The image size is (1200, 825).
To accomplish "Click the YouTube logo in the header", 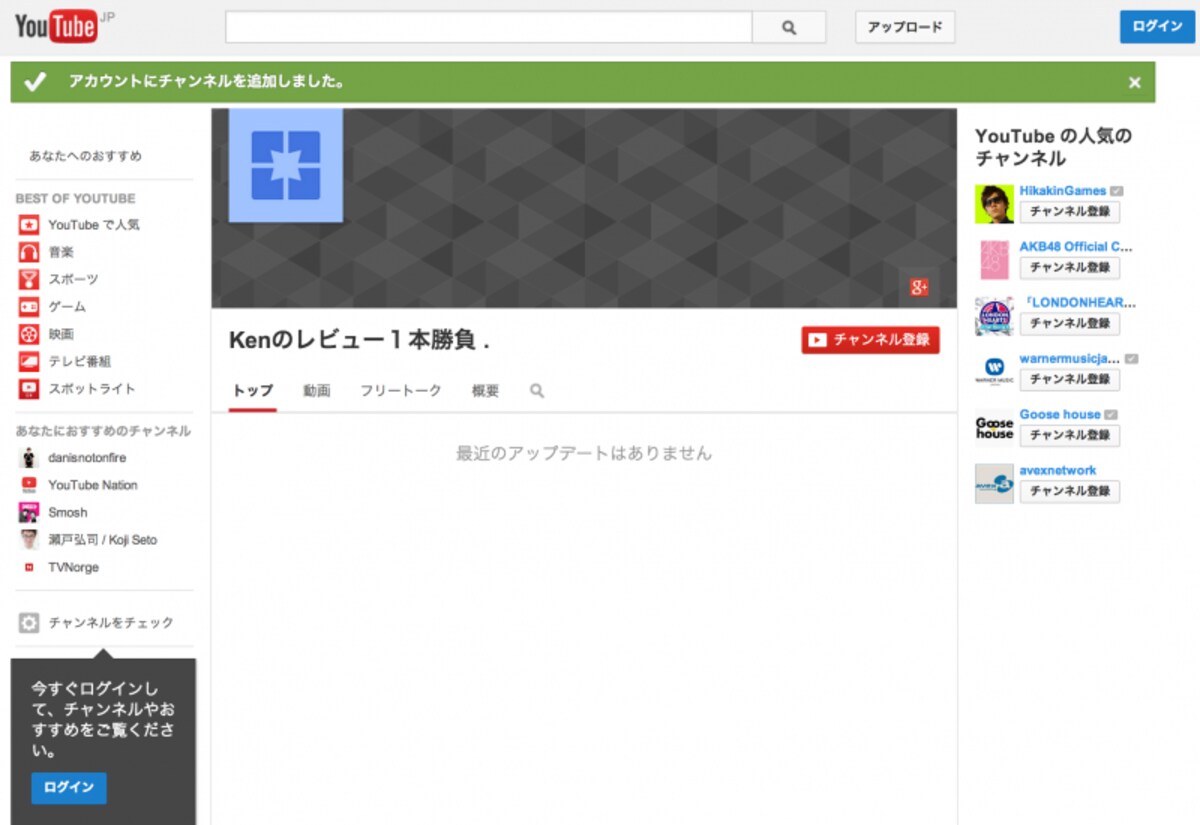I will [57, 27].
